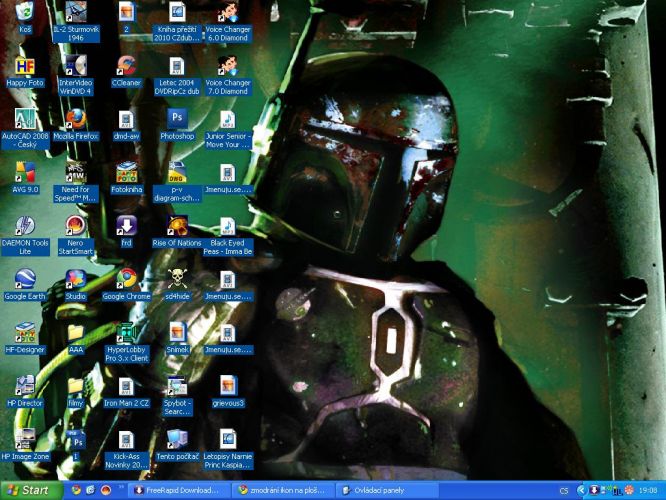Expand hidden quick launch icons chevron
This screenshot has width=666, height=500.
[x=121, y=488]
